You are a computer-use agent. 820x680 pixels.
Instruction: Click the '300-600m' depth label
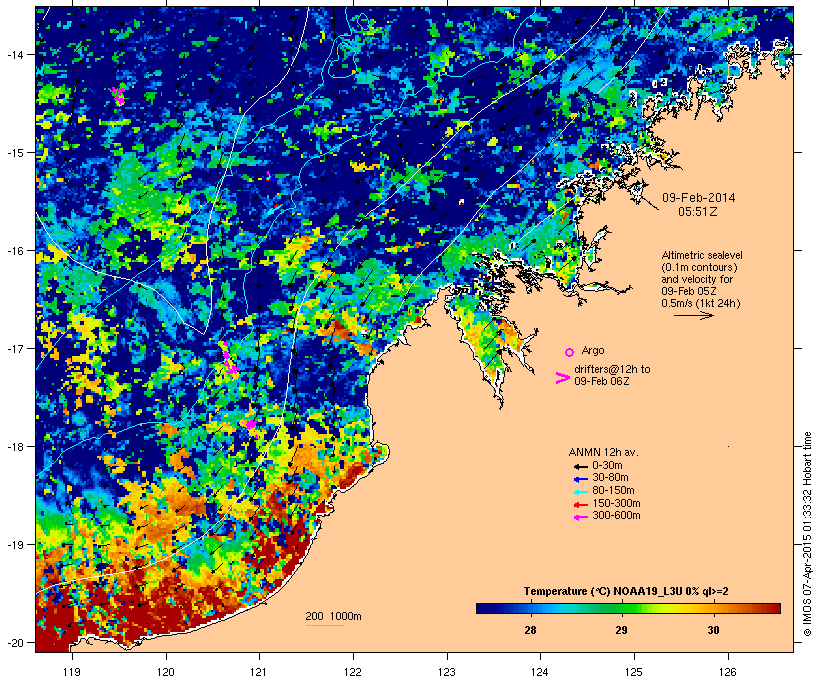[x=616, y=516]
